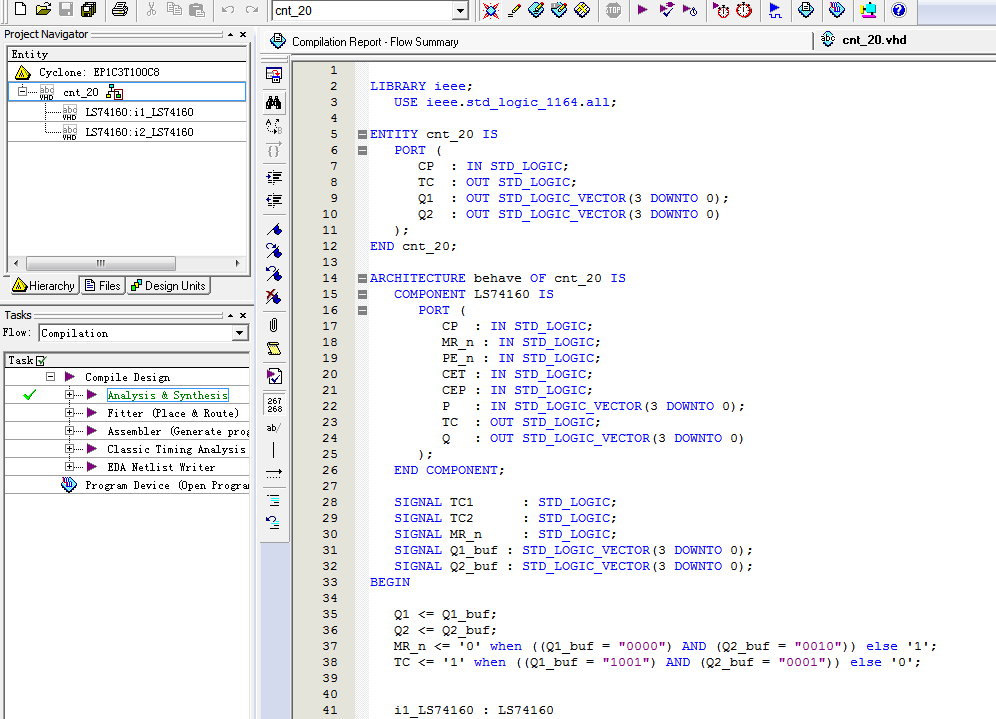
Task: Close the Tasks panel
Action: coord(243,315)
